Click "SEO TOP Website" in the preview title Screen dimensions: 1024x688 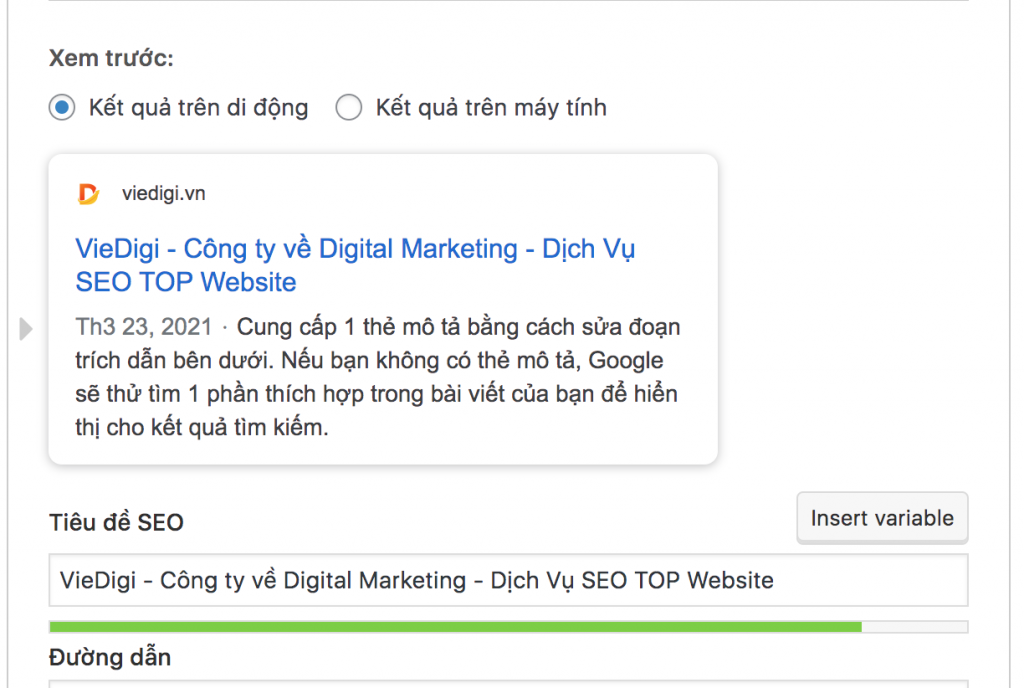(185, 283)
